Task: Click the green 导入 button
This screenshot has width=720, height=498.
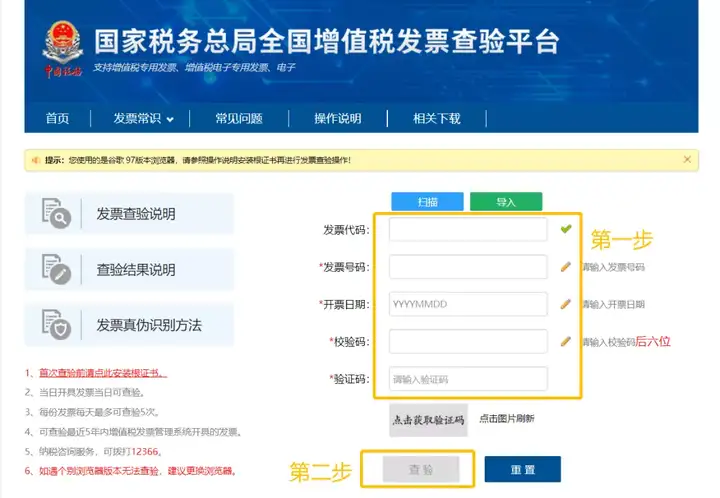Action: [x=506, y=201]
